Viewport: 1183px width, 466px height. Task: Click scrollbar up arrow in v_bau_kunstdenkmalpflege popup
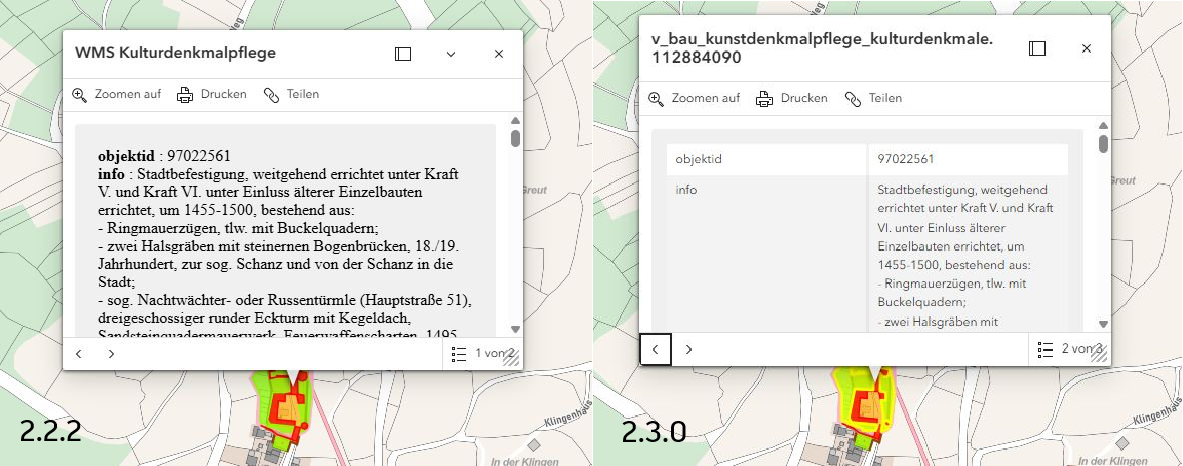pos(1103,126)
